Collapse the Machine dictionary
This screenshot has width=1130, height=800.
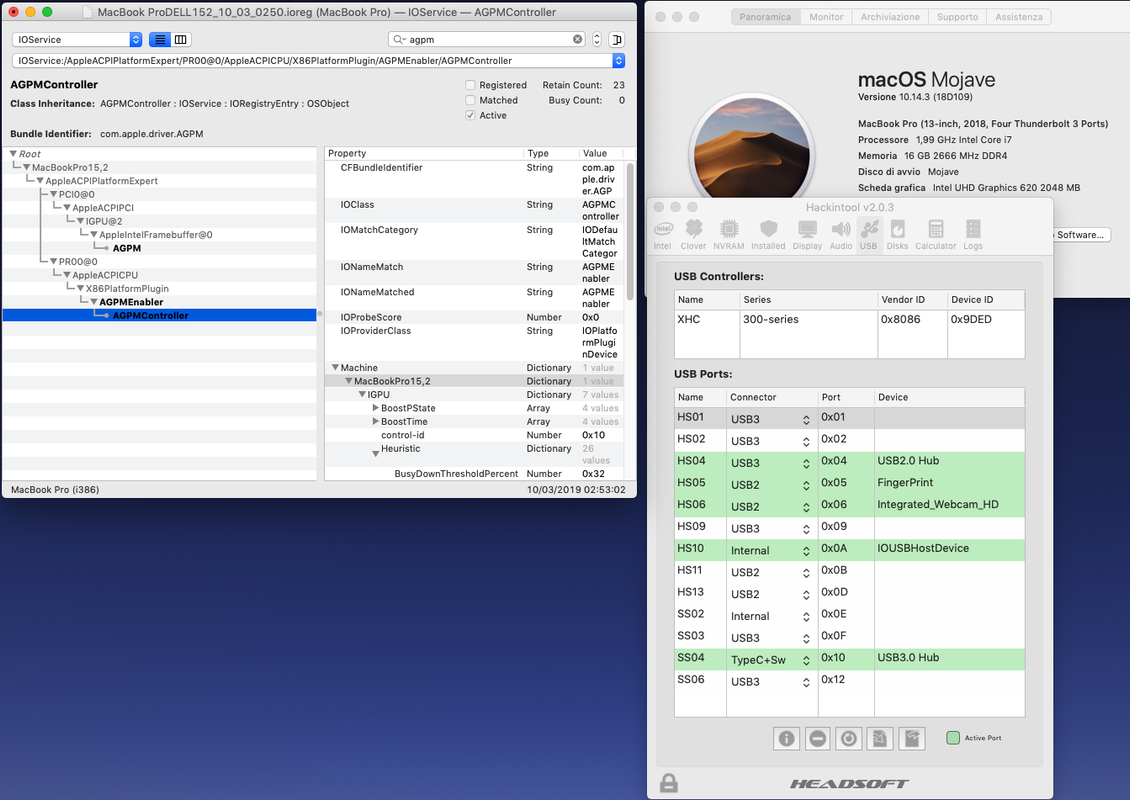point(335,368)
